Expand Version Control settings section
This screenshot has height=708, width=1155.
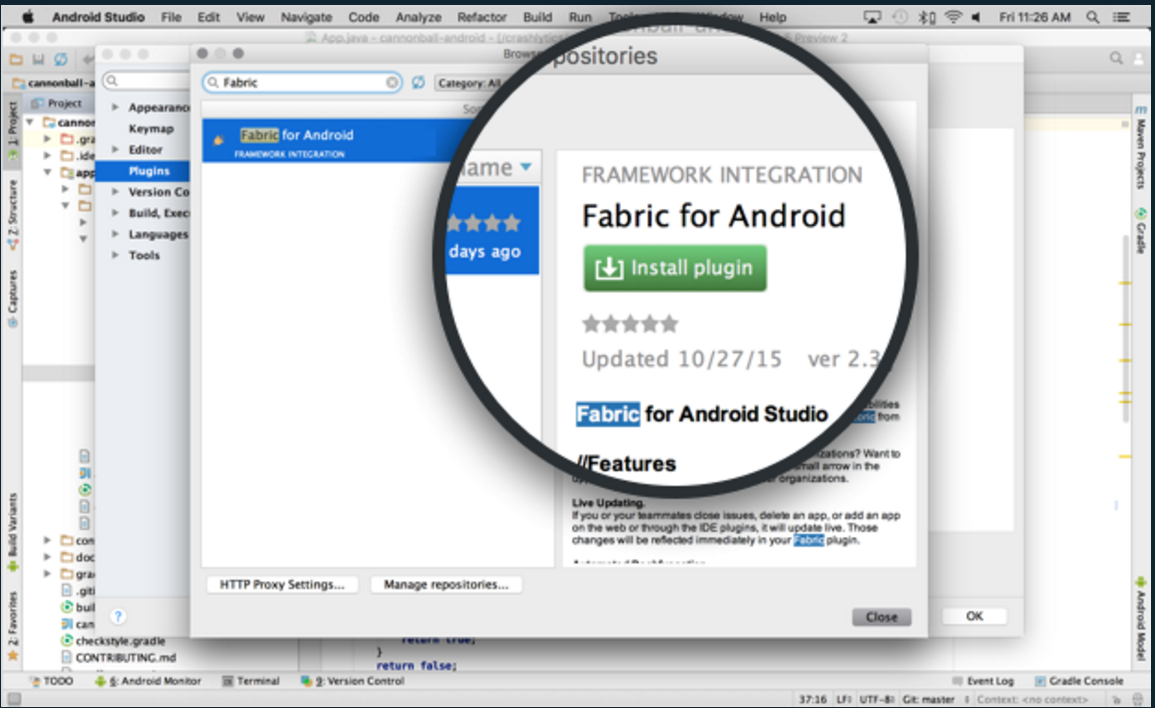(x=116, y=192)
